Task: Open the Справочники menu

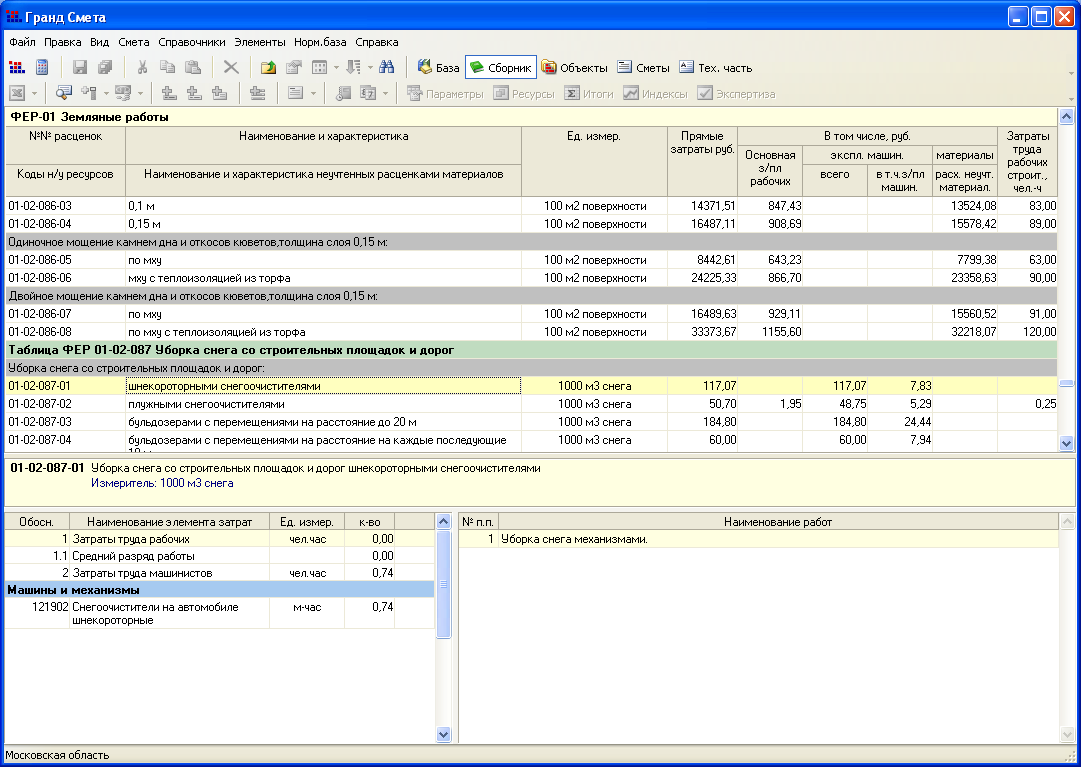Action: point(192,42)
